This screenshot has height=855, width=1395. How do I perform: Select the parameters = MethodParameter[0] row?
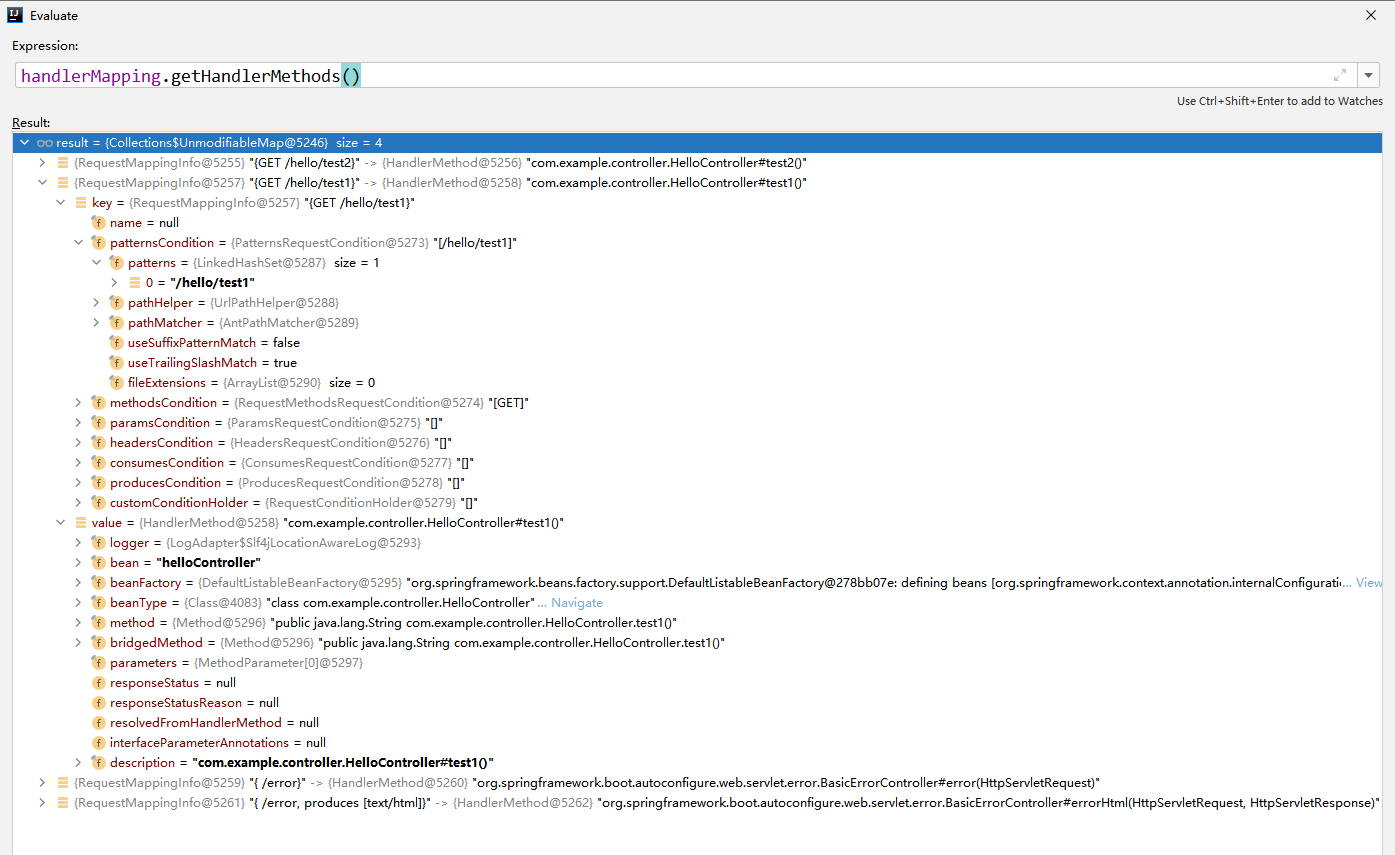[x=698, y=663]
